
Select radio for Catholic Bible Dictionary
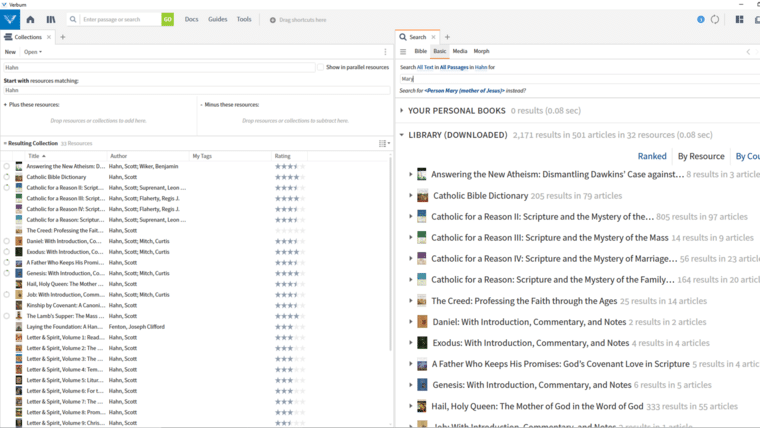pos(6,177)
